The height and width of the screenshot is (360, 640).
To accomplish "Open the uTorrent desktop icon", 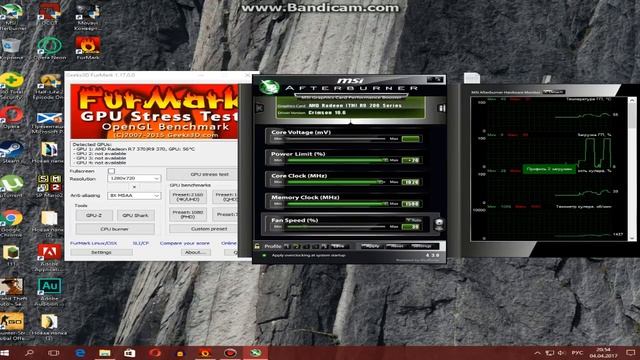I will point(11,186).
